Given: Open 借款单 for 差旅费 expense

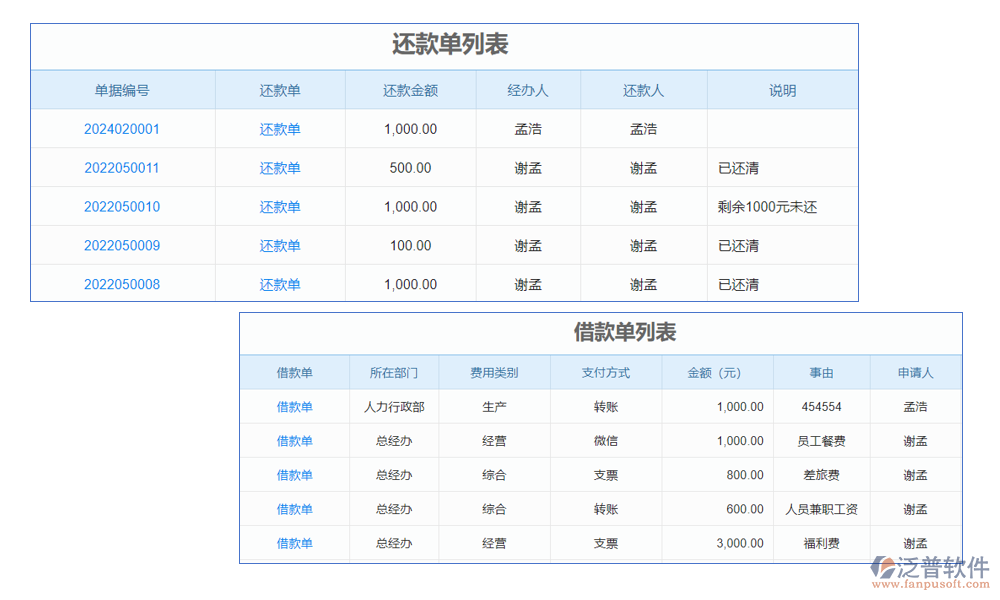Looking at the screenshot, I should pyautogui.click(x=295, y=475).
